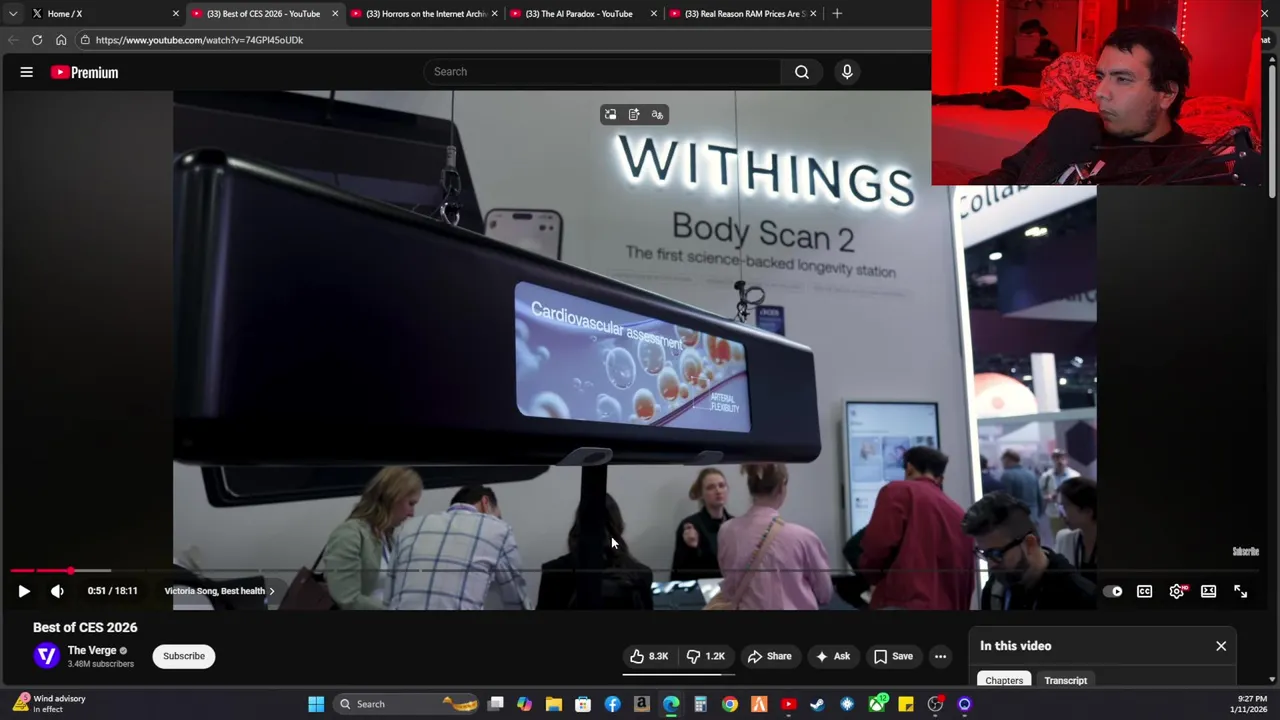The image size is (1280, 720).
Task: Go to YouTube Premium home logo
Action: (85, 72)
